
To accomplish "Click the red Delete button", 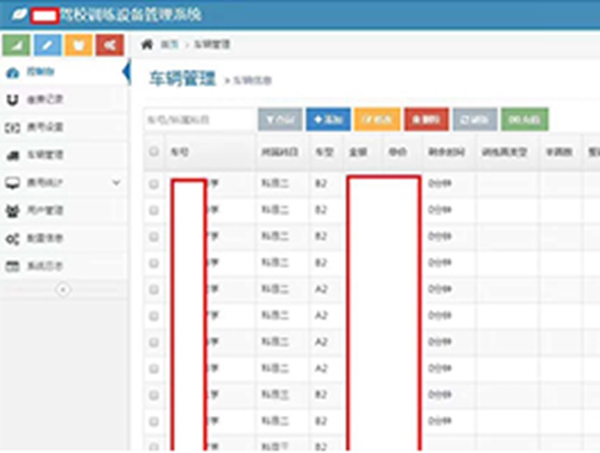I will [426, 120].
